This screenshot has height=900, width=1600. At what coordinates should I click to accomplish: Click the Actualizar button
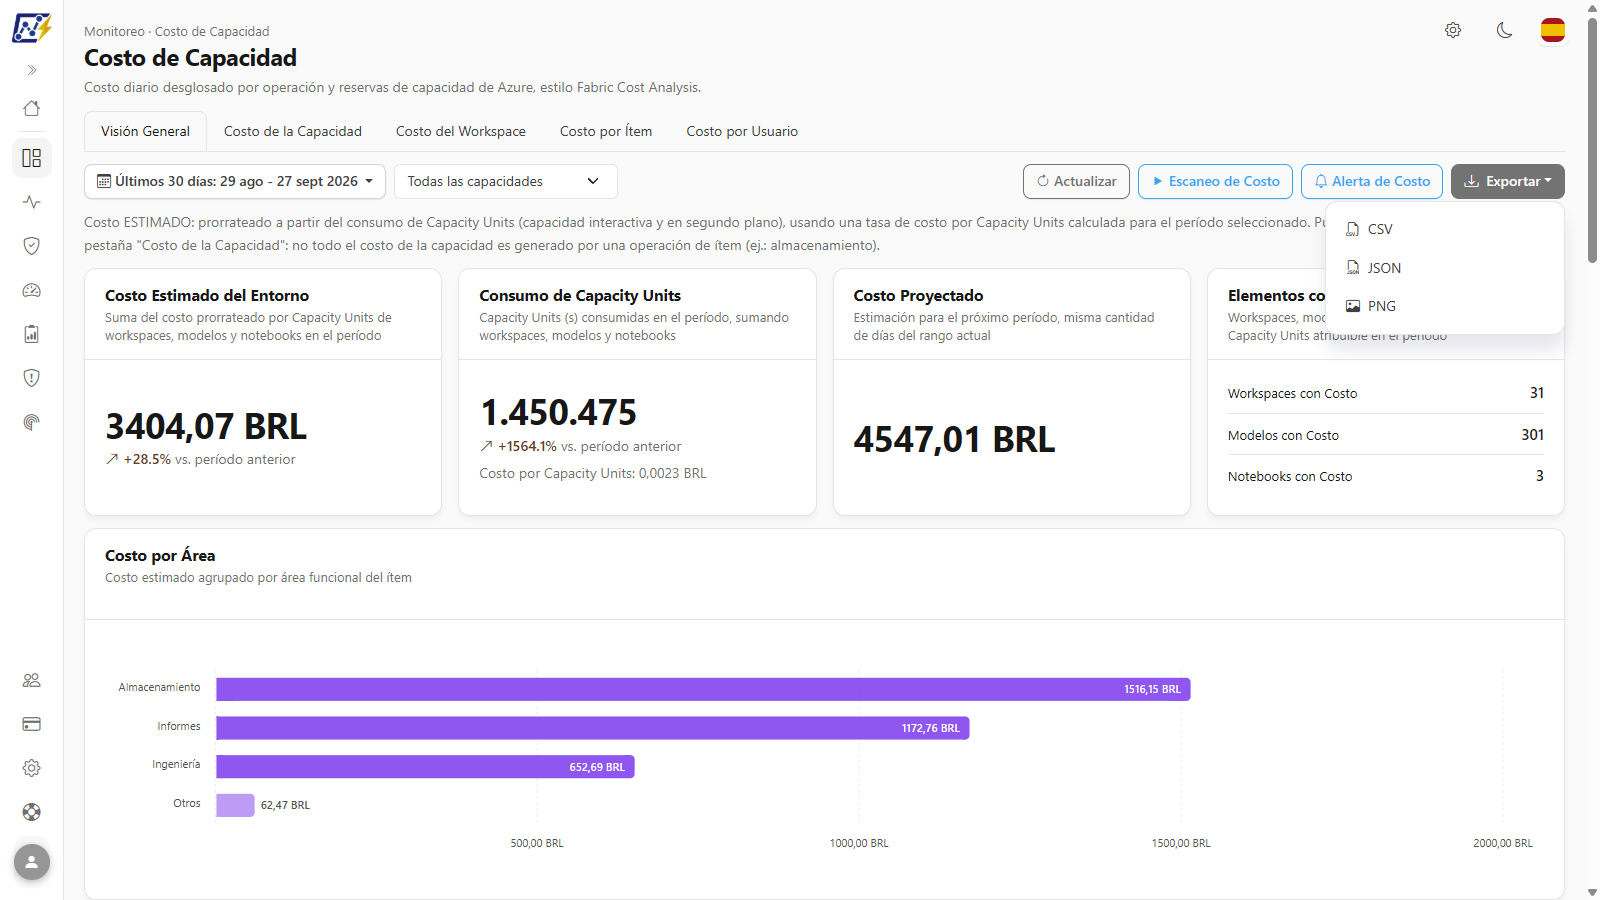pos(1076,181)
